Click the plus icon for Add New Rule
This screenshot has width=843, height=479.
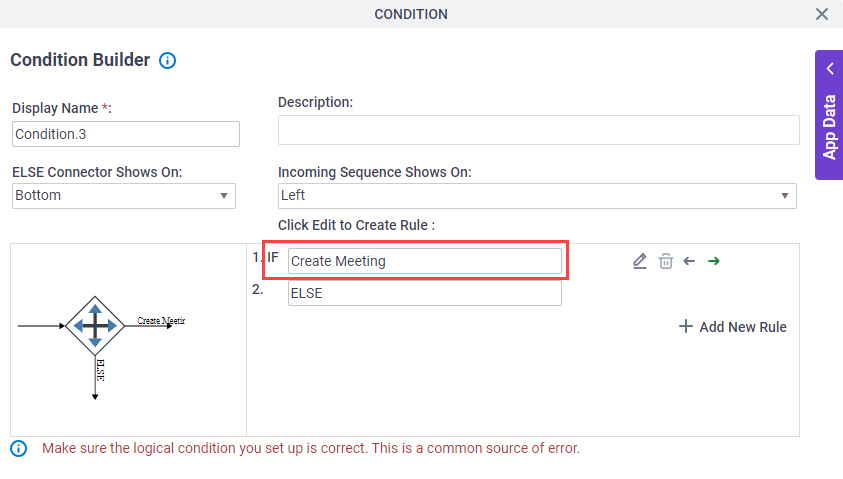(x=685, y=326)
